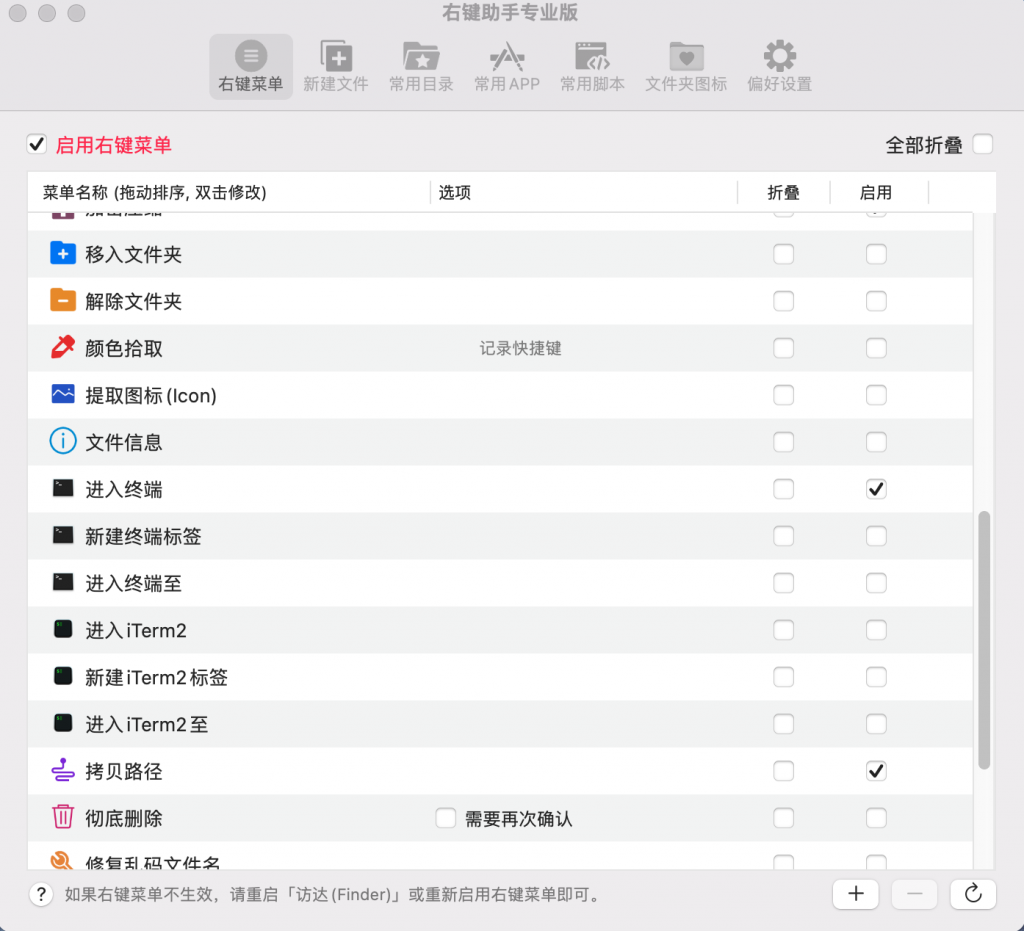Click the 彻底删除 trash icon
This screenshot has height=931, width=1024.
click(x=63, y=817)
